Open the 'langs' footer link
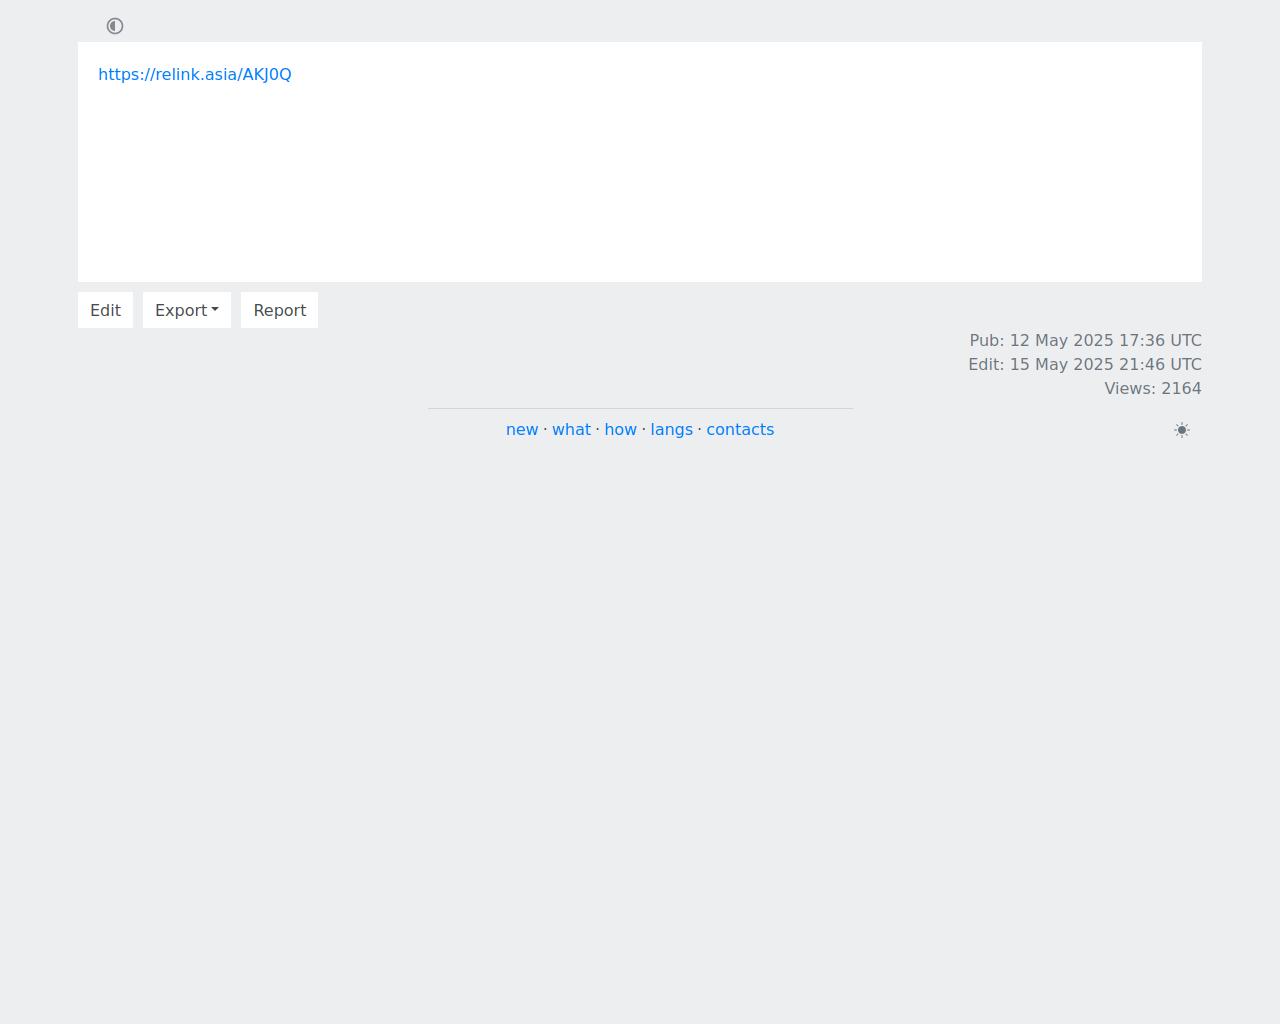Screen dimensions: 1280x1024 [x=672, y=429]
